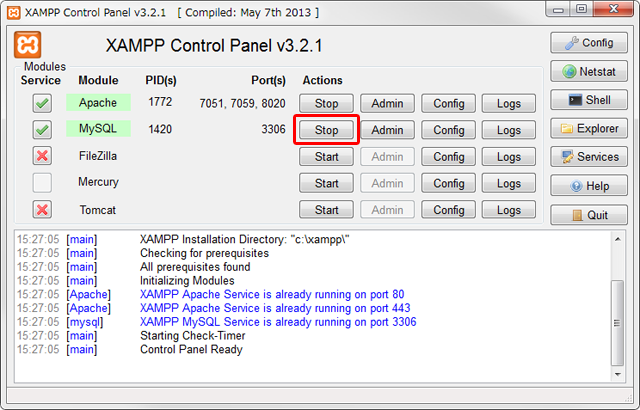The width and height of the screenshot is (640, 410).
Task: Toggle the Apache service checkbox
Action: (x=42, y=103)
